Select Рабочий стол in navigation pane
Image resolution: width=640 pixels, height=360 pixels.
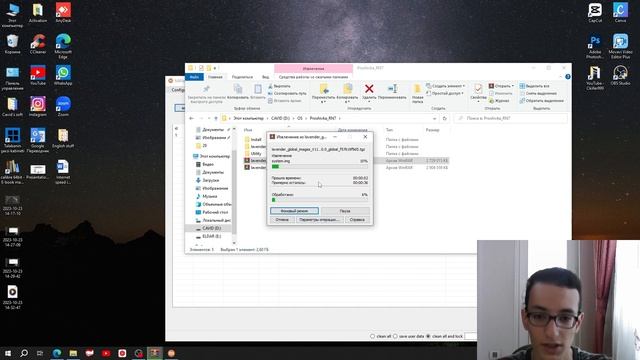tap(215, 212)
